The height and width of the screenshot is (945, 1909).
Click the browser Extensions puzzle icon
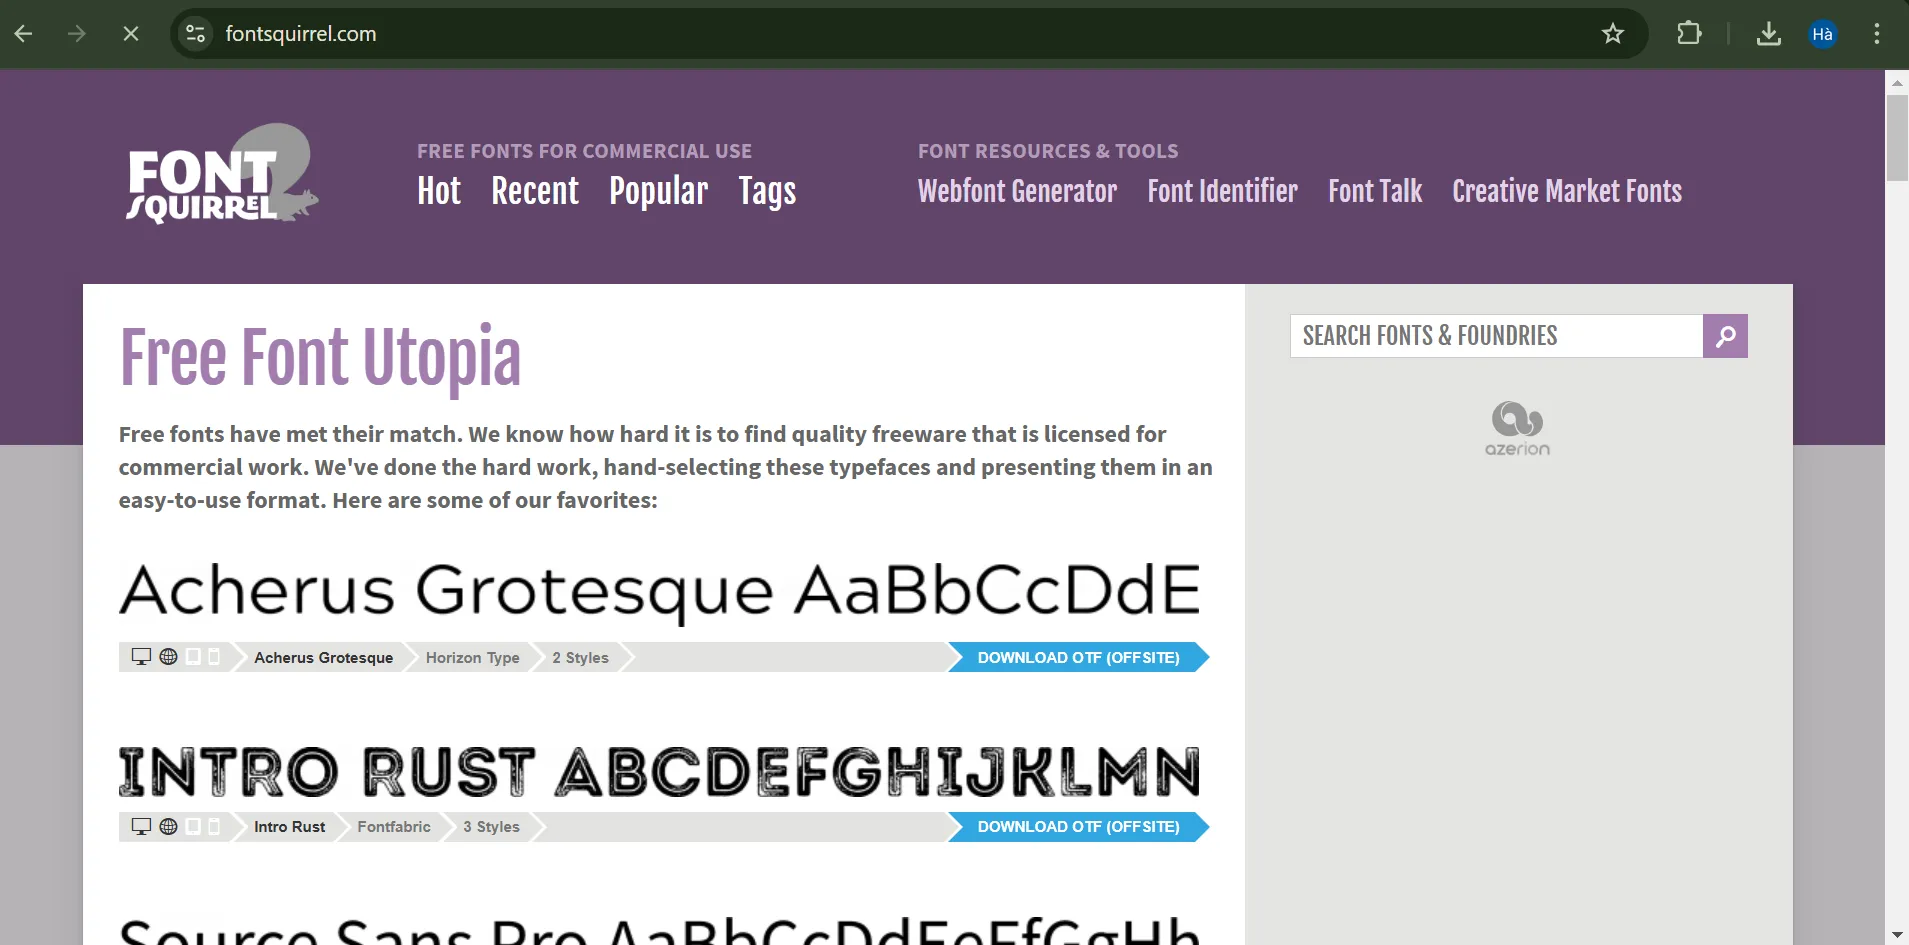(x=1688, y=33)
